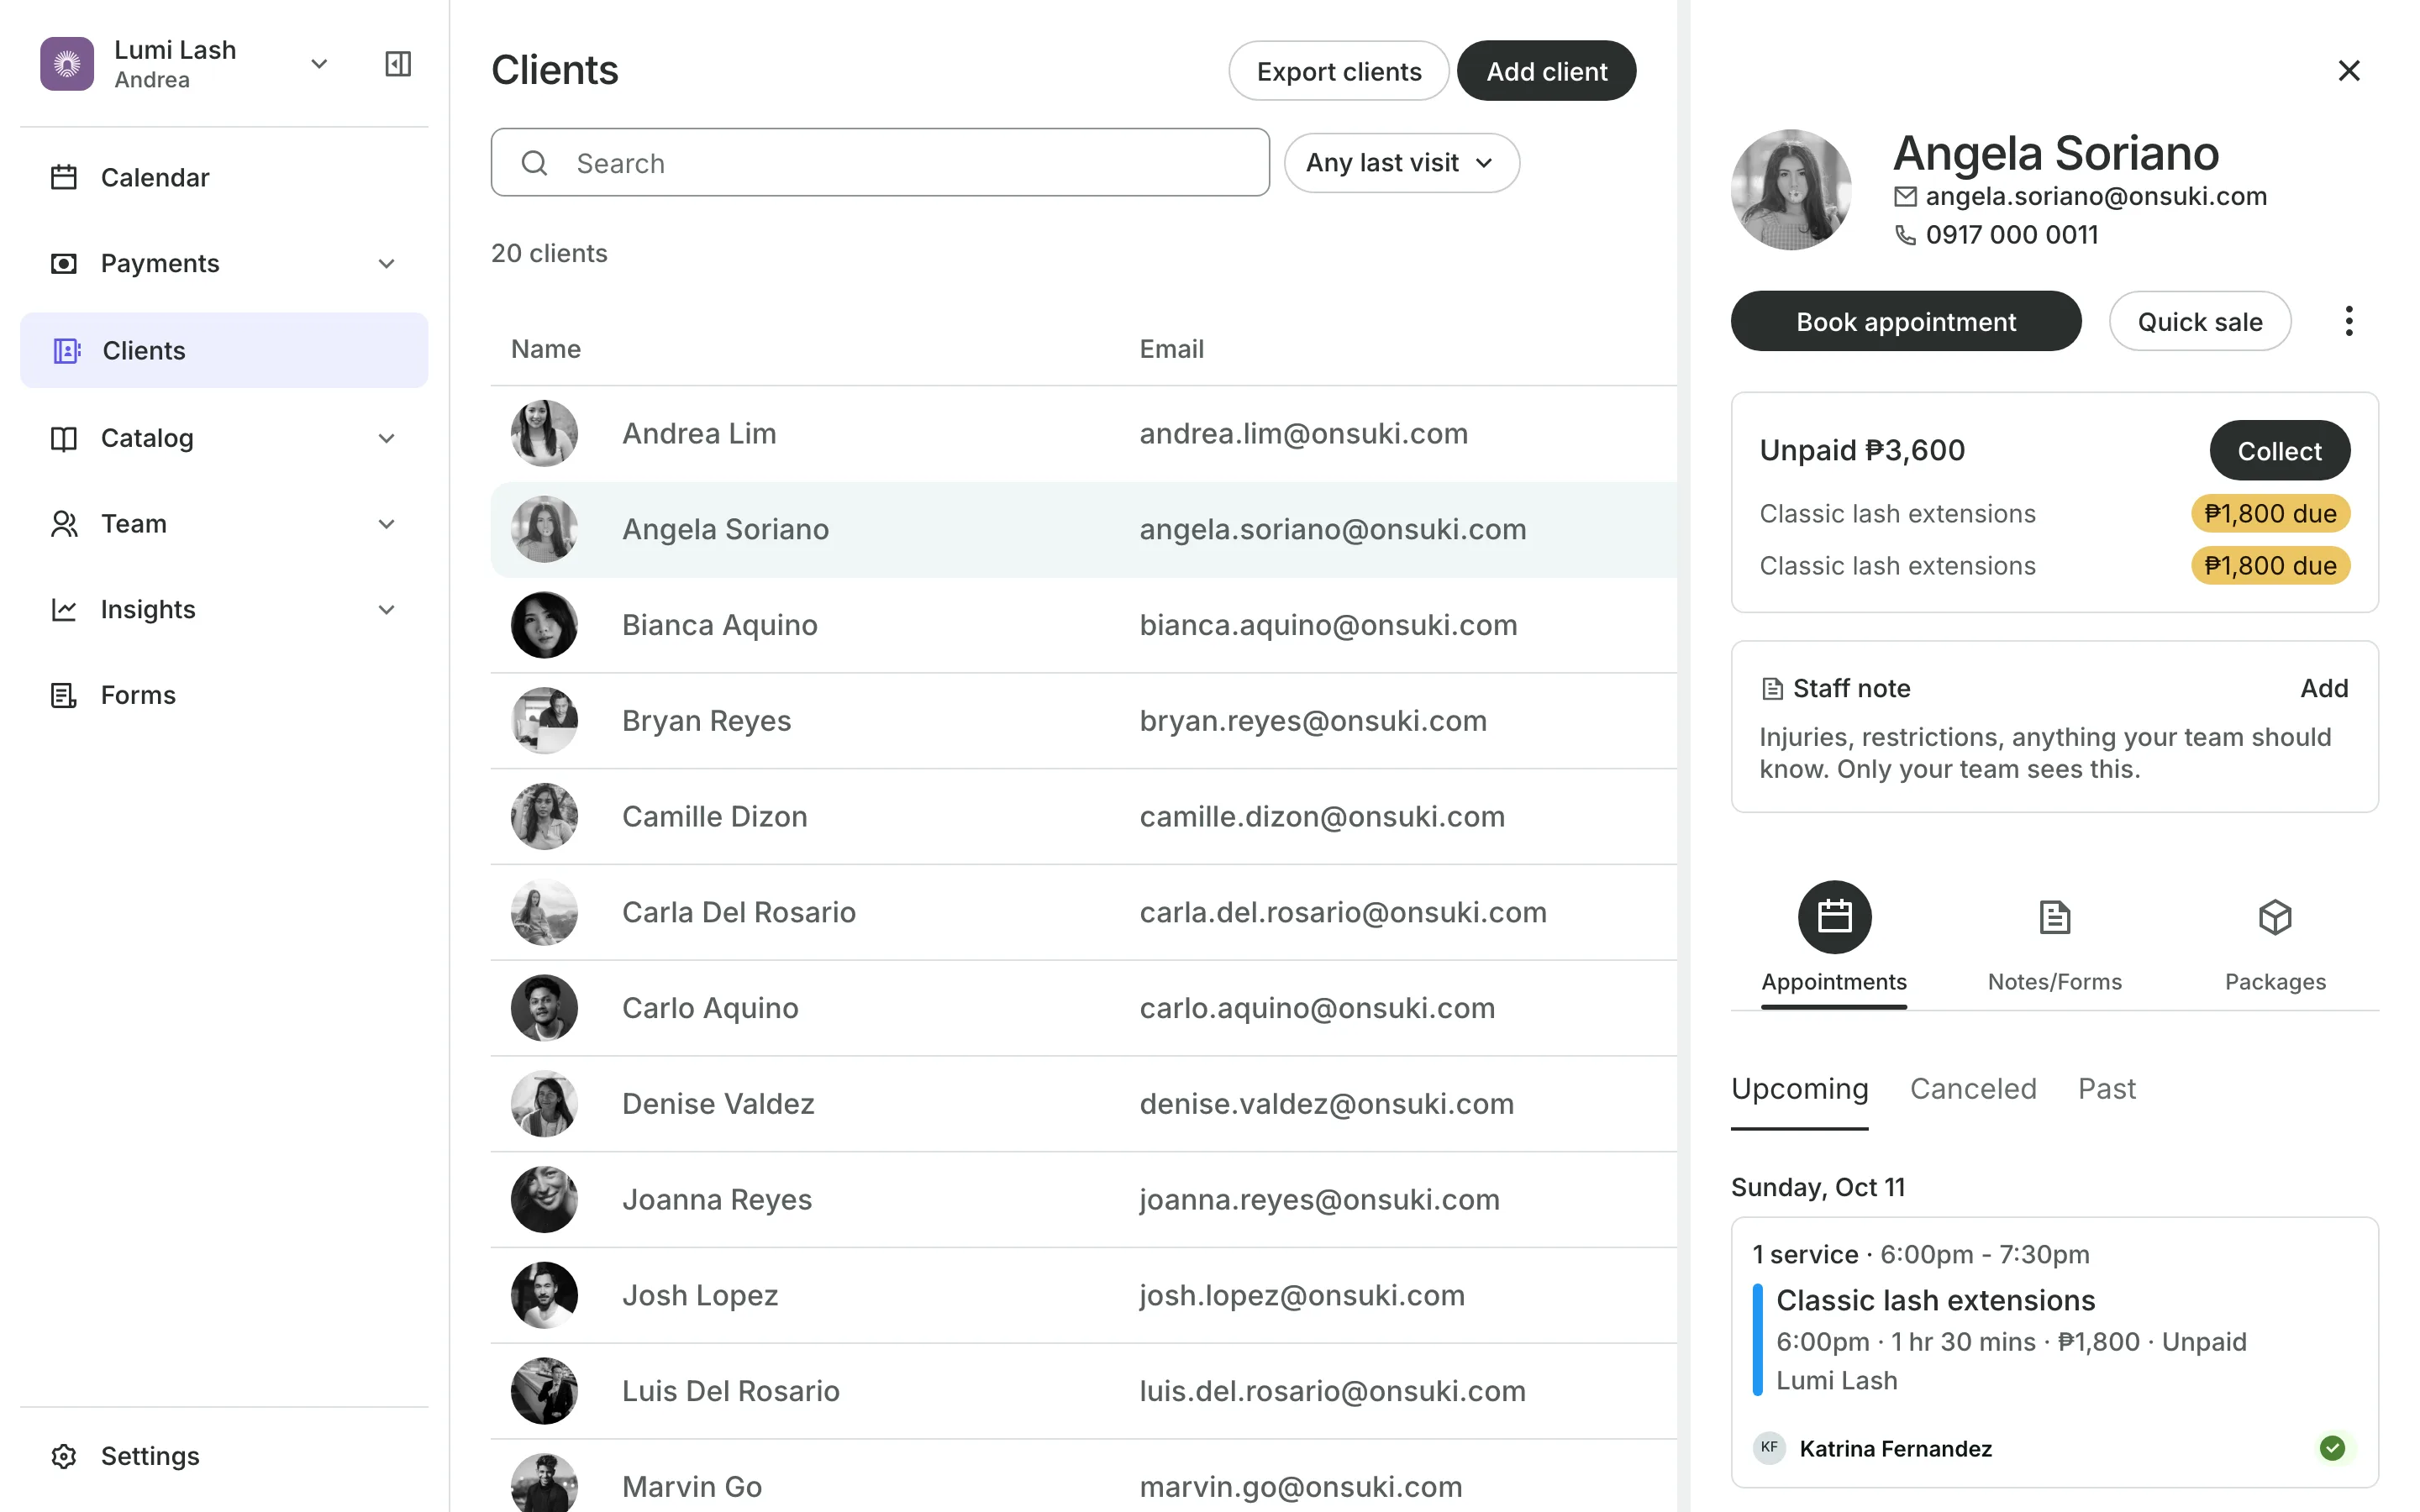Select the Andrea Lim row
Screen dimensions: 2420x1512
click(x=1083, y=434)
